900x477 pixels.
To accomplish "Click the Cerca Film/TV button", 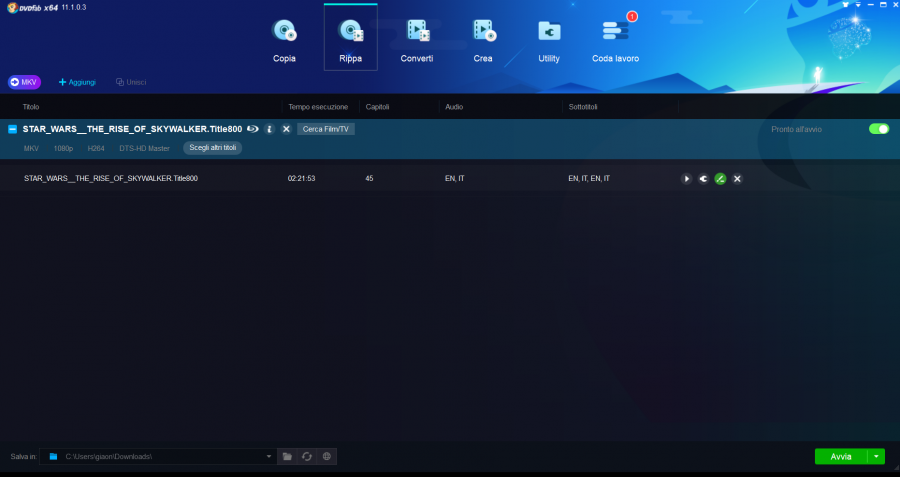I will pos(325,129).
